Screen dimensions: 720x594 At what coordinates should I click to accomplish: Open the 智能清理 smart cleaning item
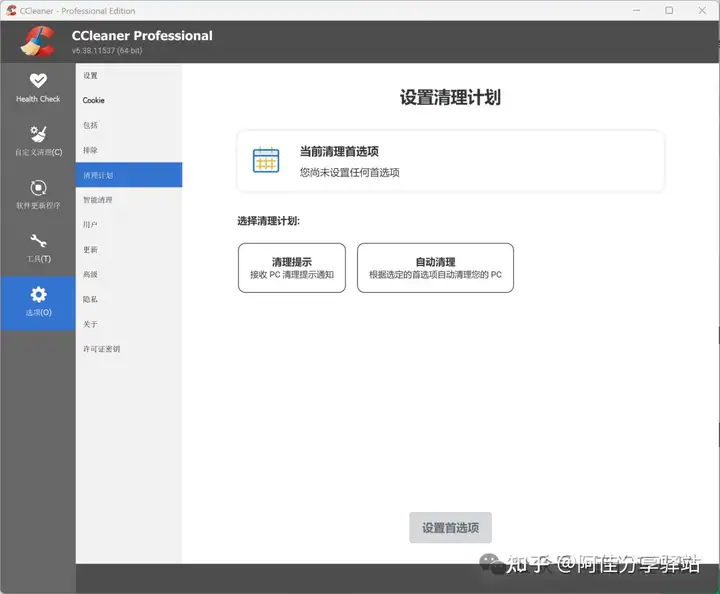pyautogui.click(x=129, y=200)
